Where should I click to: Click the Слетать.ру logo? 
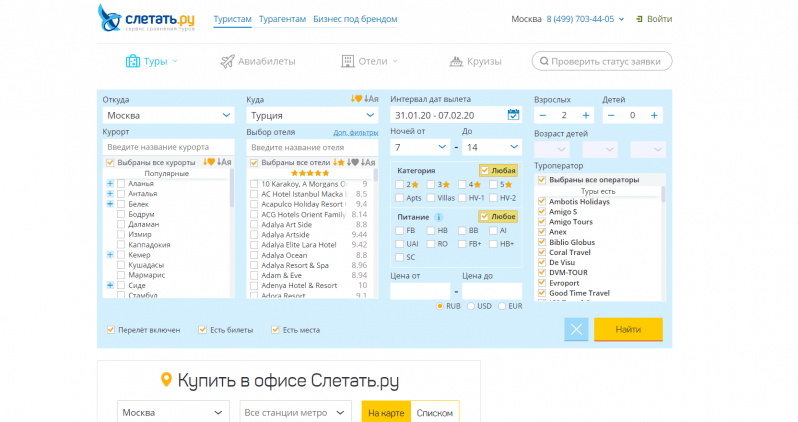point(146,18)
